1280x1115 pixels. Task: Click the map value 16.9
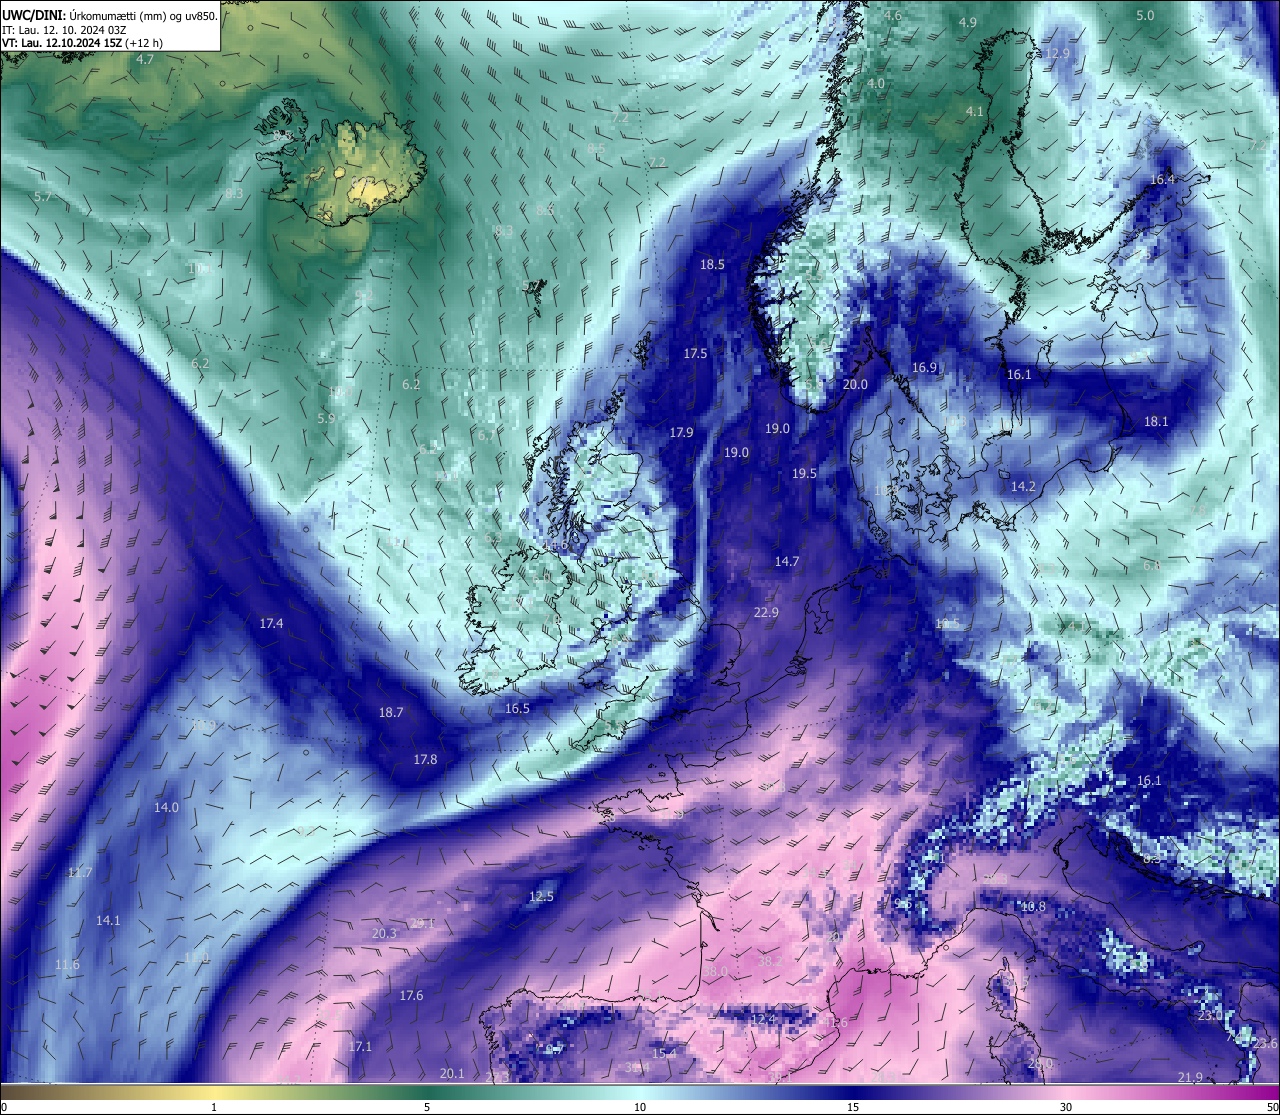point(924,368)
